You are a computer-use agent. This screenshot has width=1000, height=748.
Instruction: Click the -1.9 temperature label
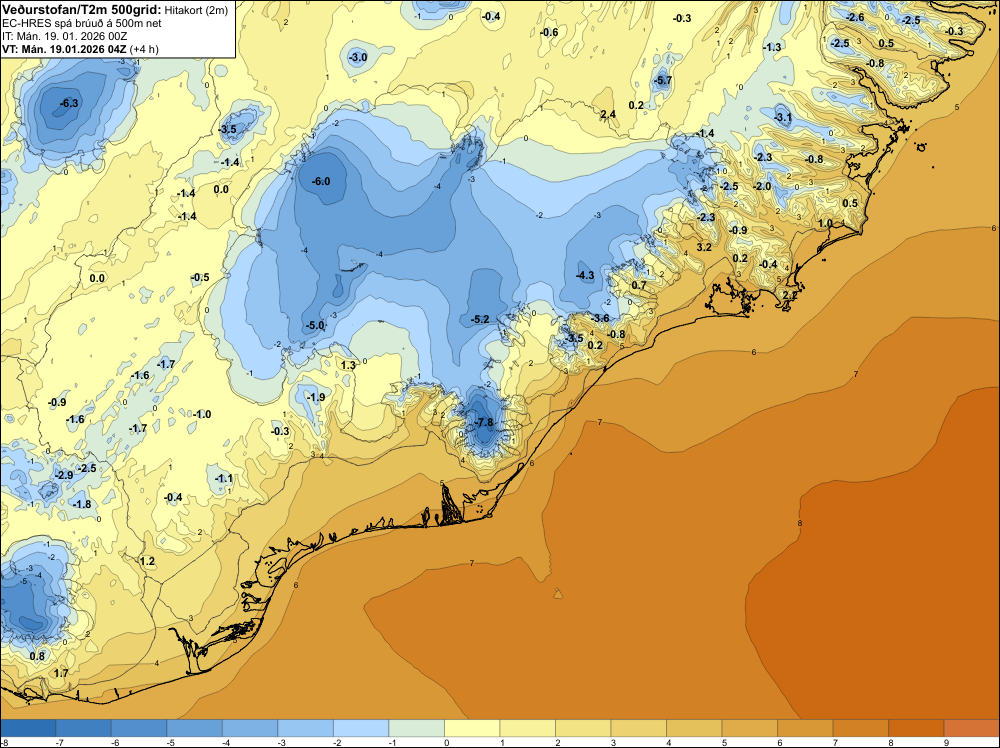pos(316,397)
